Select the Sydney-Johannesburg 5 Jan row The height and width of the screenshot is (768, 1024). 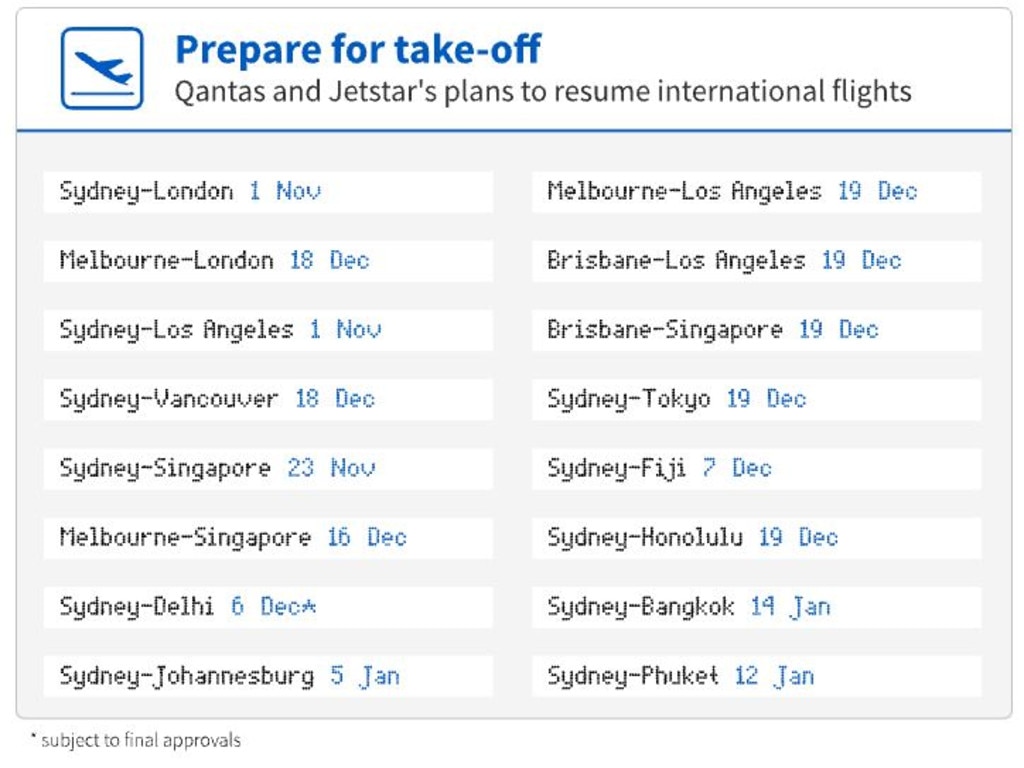268,677
